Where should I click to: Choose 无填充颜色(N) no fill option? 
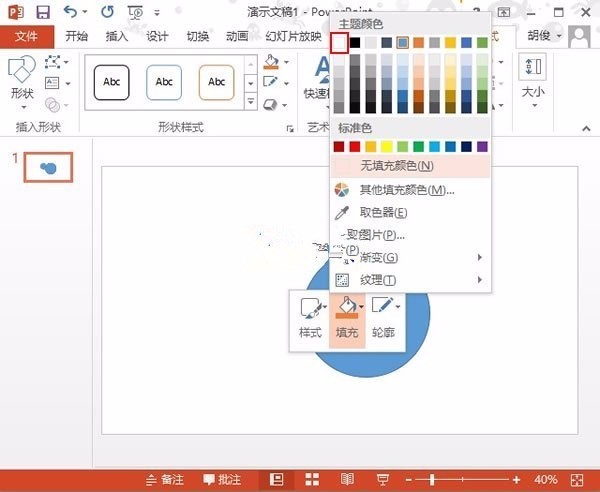[x=411, y=166]
